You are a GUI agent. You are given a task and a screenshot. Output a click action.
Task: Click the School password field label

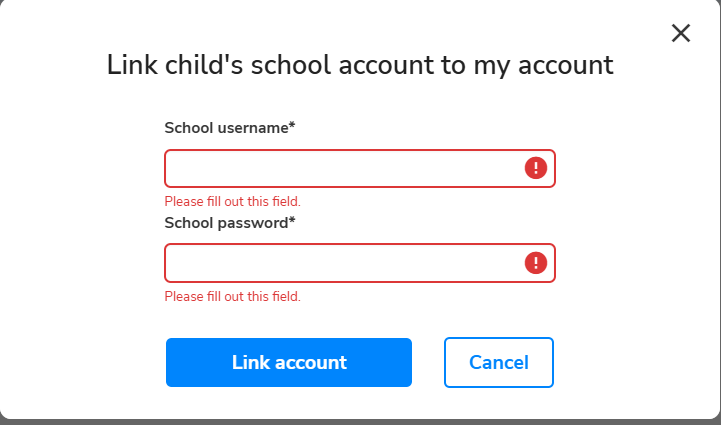click(x=226, y=222)
